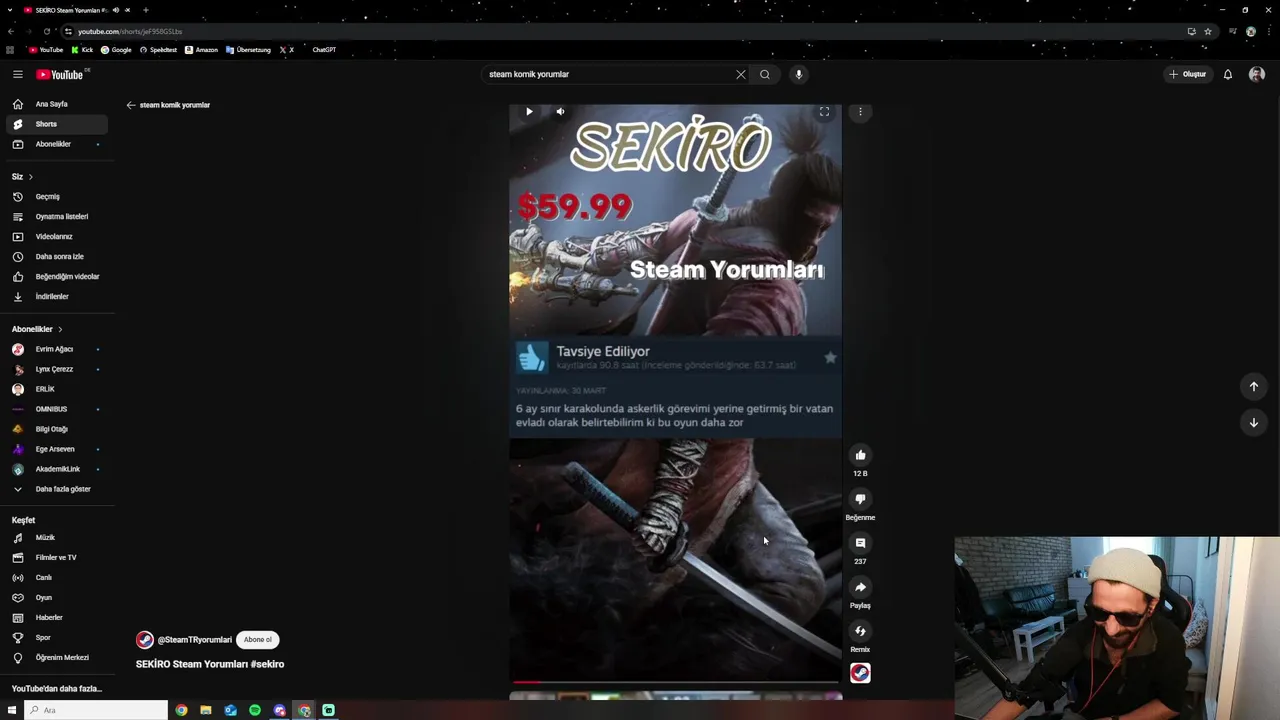Open Spor sports section
This screenshot has width=1280, height=720.
pyautogui.click(x=55, y=638)
